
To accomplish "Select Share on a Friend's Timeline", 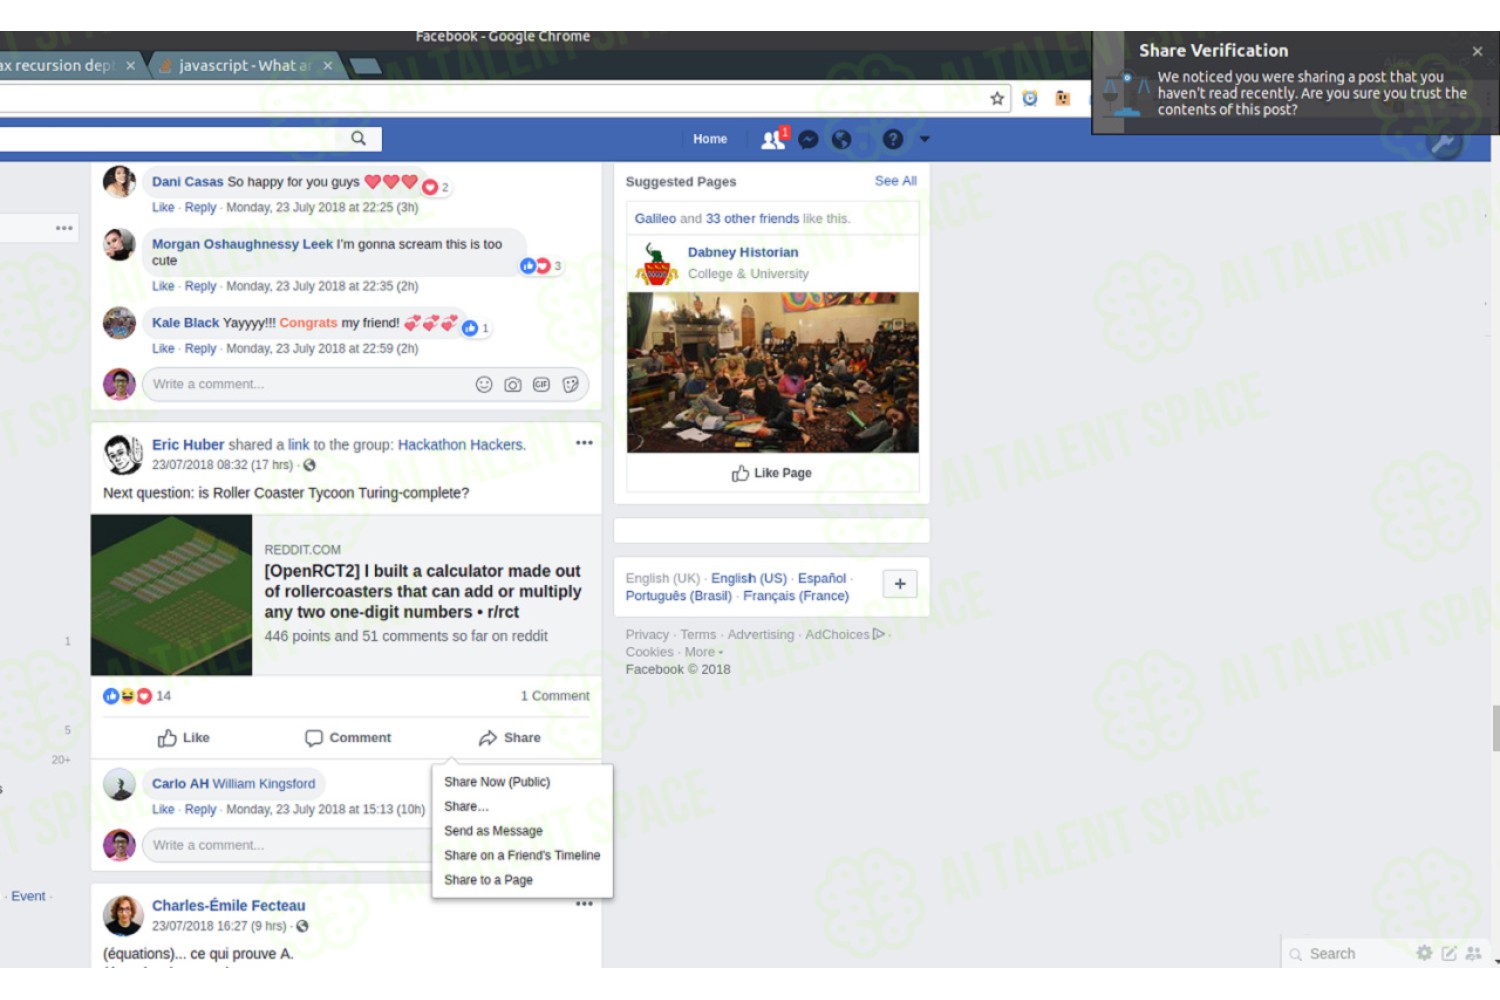I will (x=522, y=855).
